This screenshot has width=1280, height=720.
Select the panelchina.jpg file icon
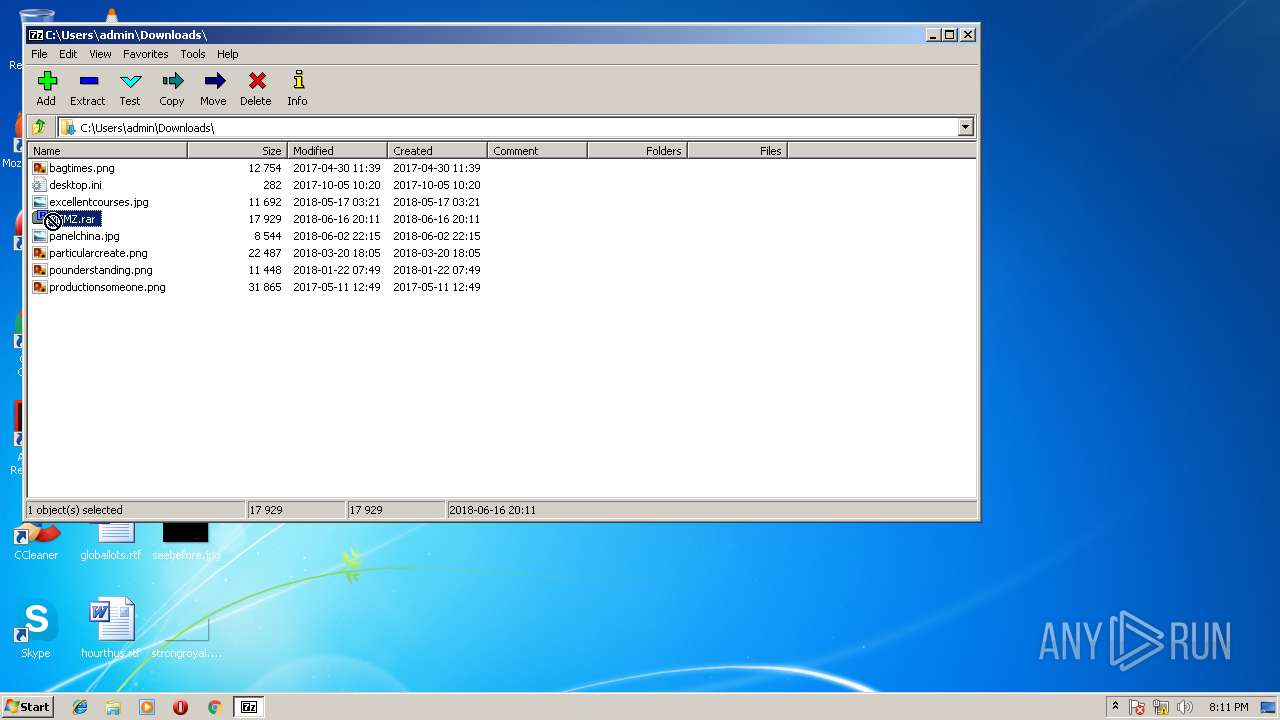[x=40, y=236]
